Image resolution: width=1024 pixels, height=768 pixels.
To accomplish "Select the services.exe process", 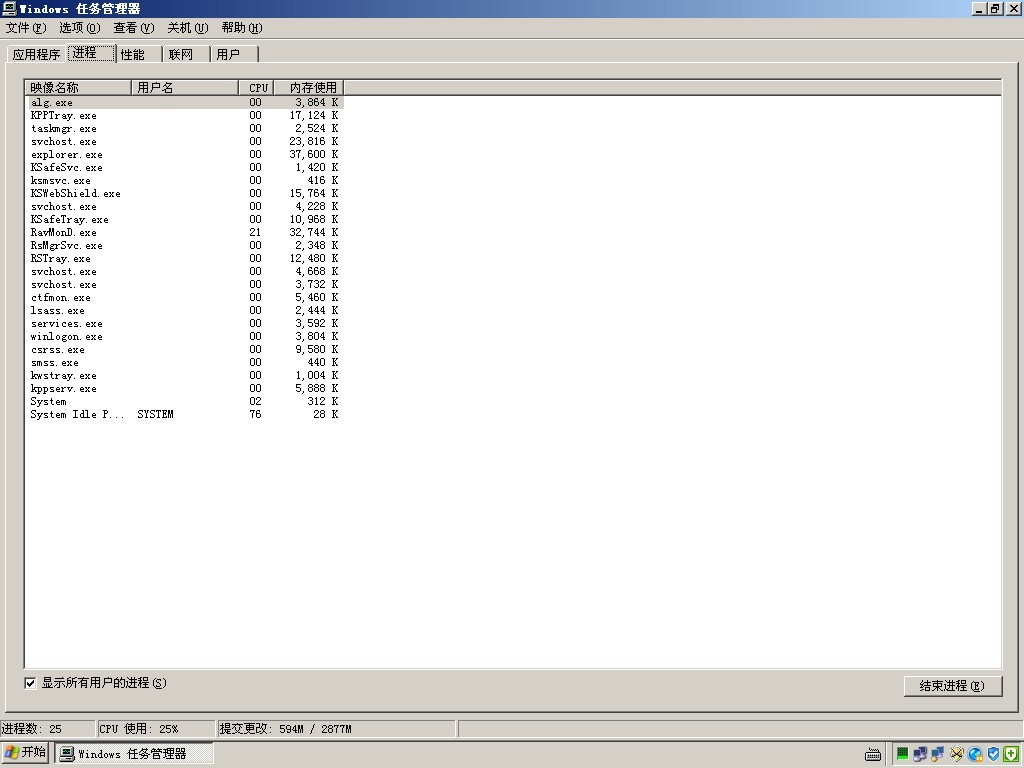I will 185,323.
